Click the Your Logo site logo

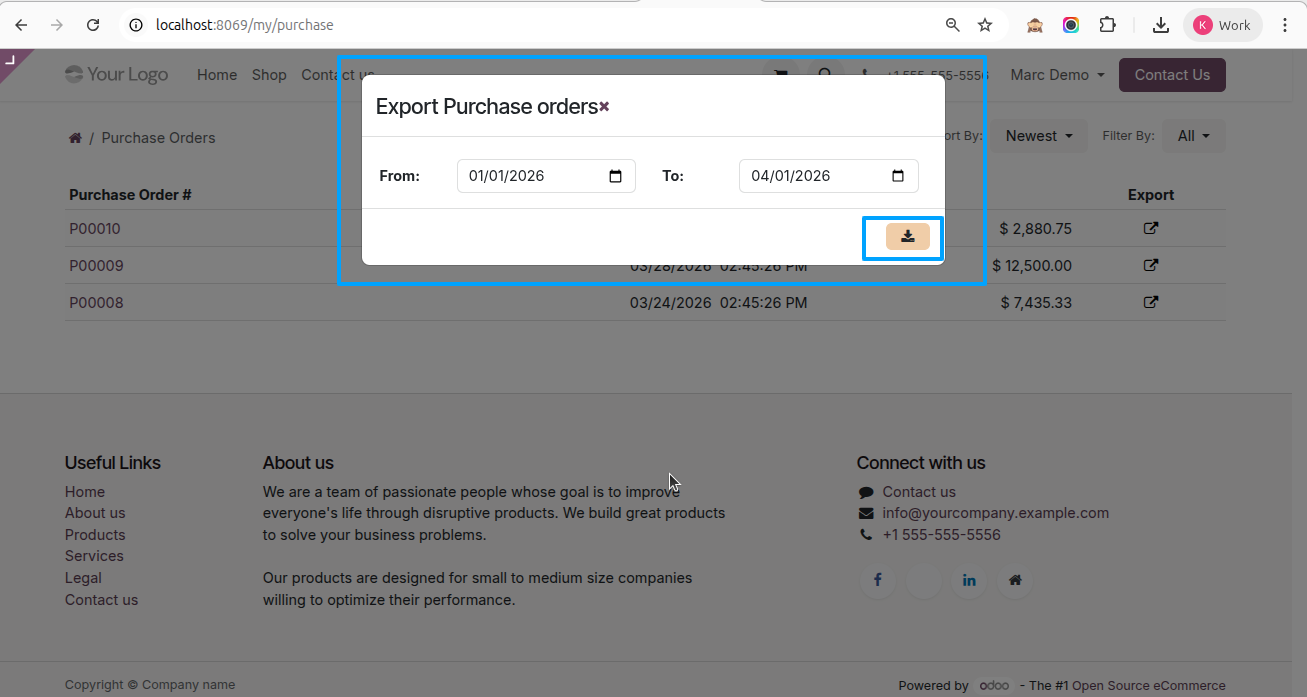(x=117, y=75)
